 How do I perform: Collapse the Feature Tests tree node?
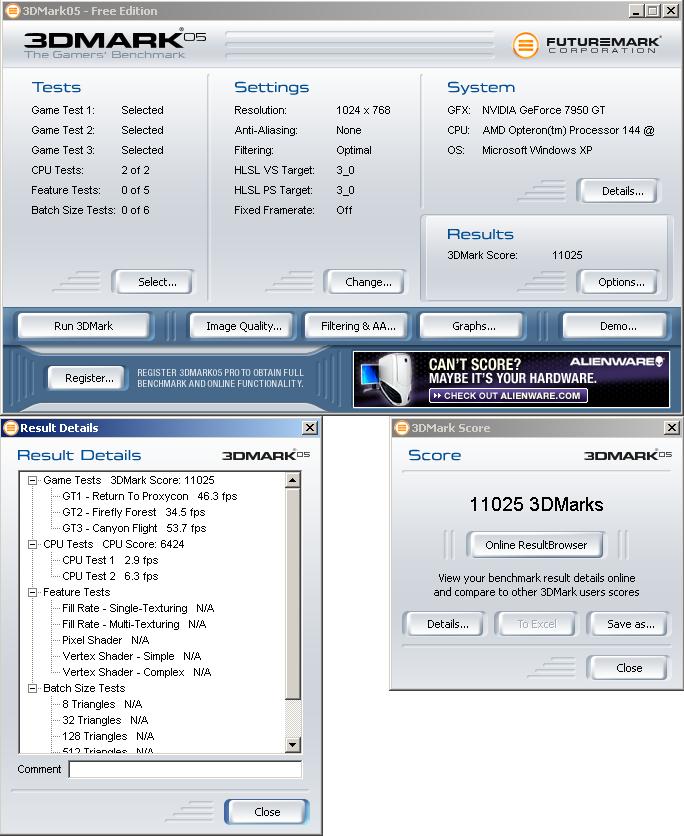(33, 592)
